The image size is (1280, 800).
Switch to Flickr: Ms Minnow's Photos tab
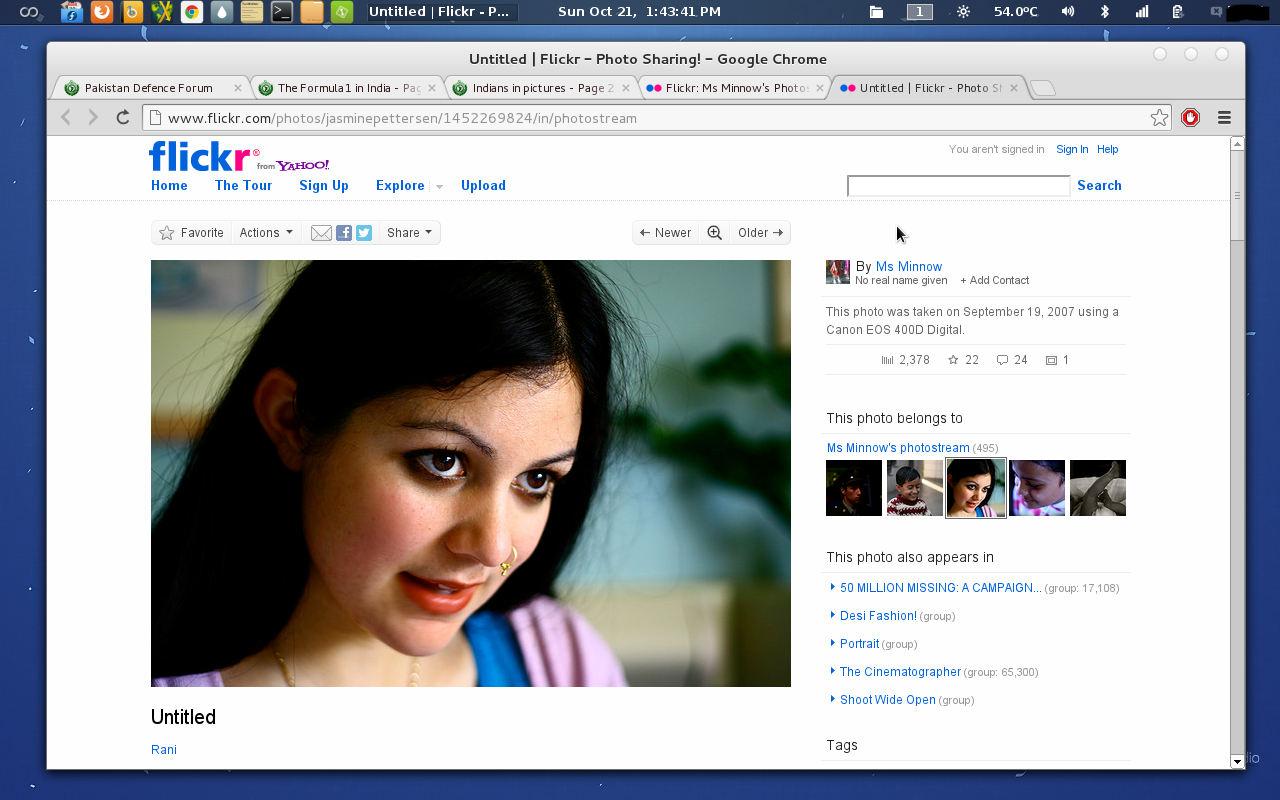(x=736, y=88)
